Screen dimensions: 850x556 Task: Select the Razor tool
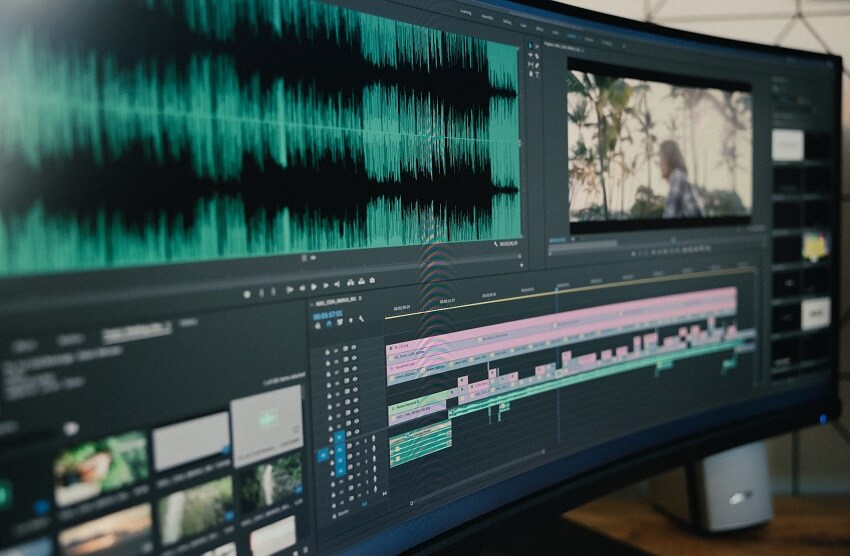[x=537, y=56]
